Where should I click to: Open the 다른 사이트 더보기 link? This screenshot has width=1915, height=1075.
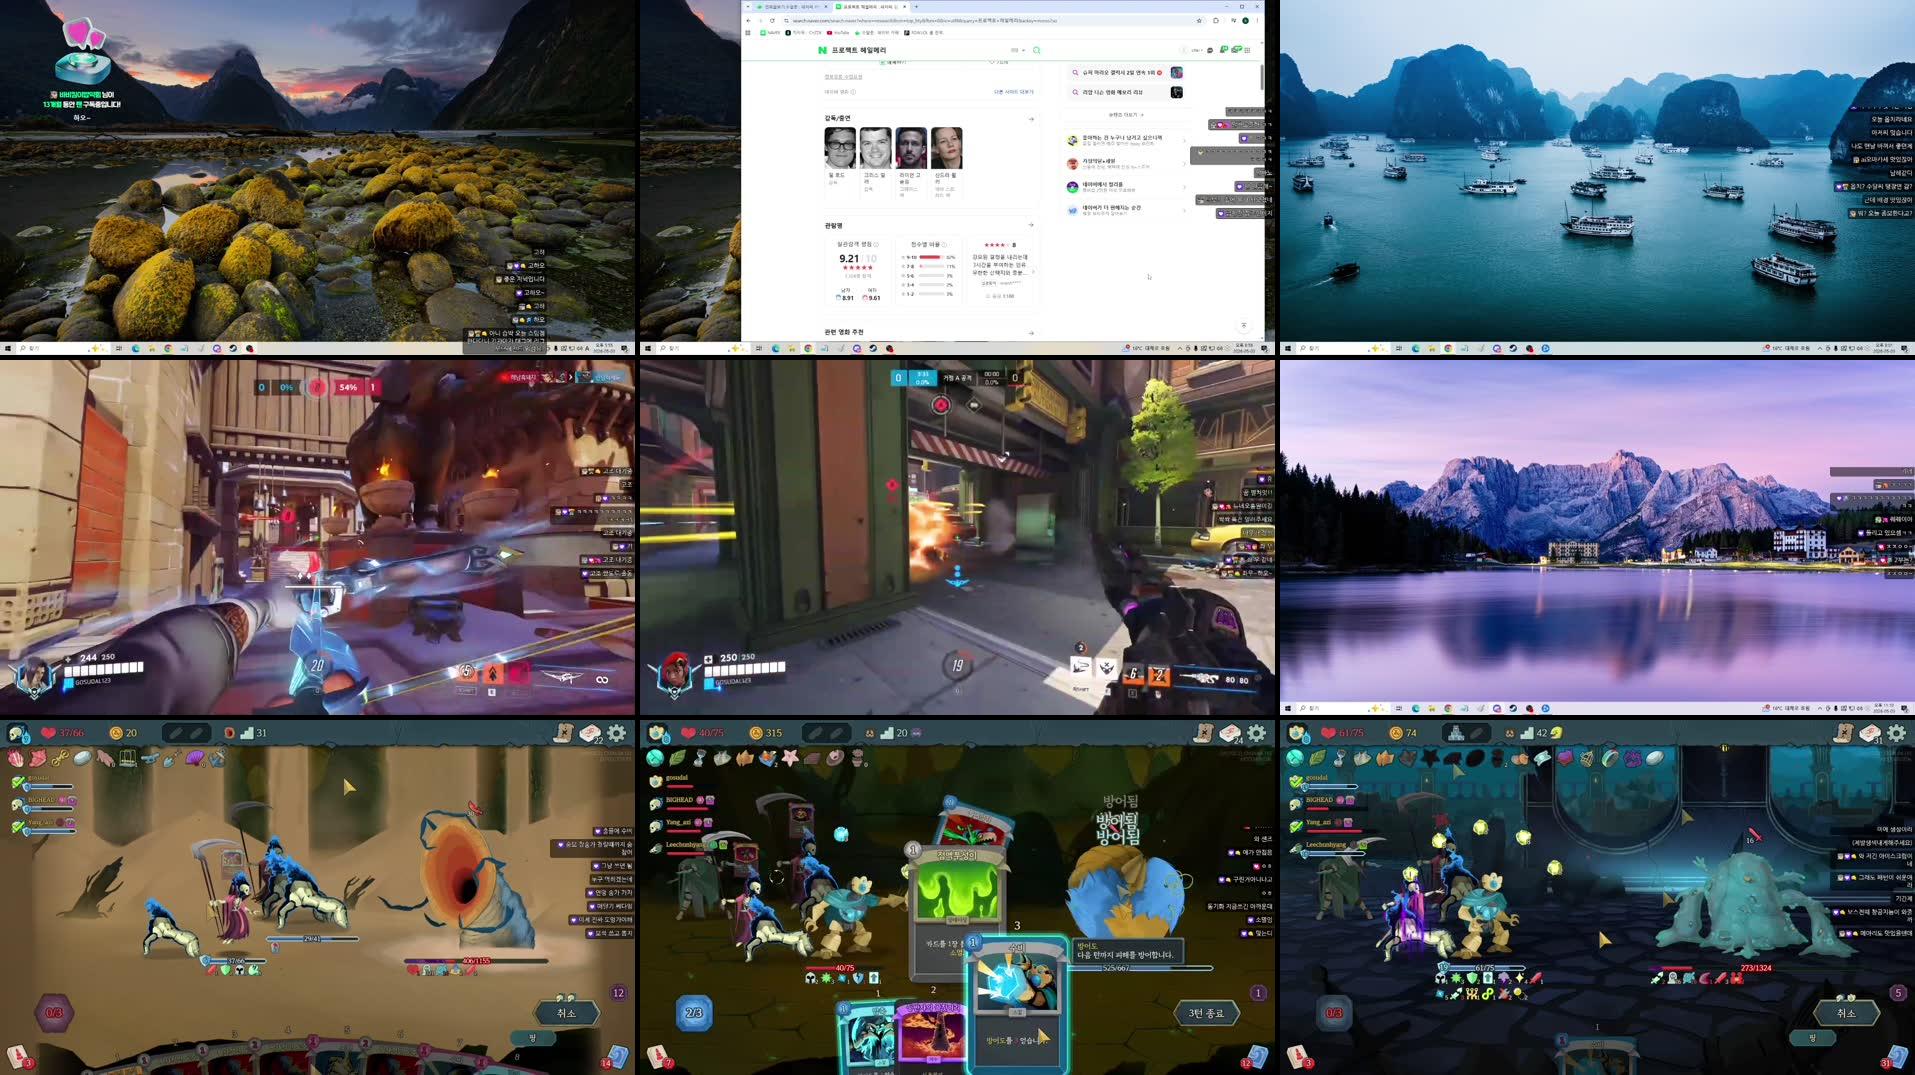(1013, 92)
